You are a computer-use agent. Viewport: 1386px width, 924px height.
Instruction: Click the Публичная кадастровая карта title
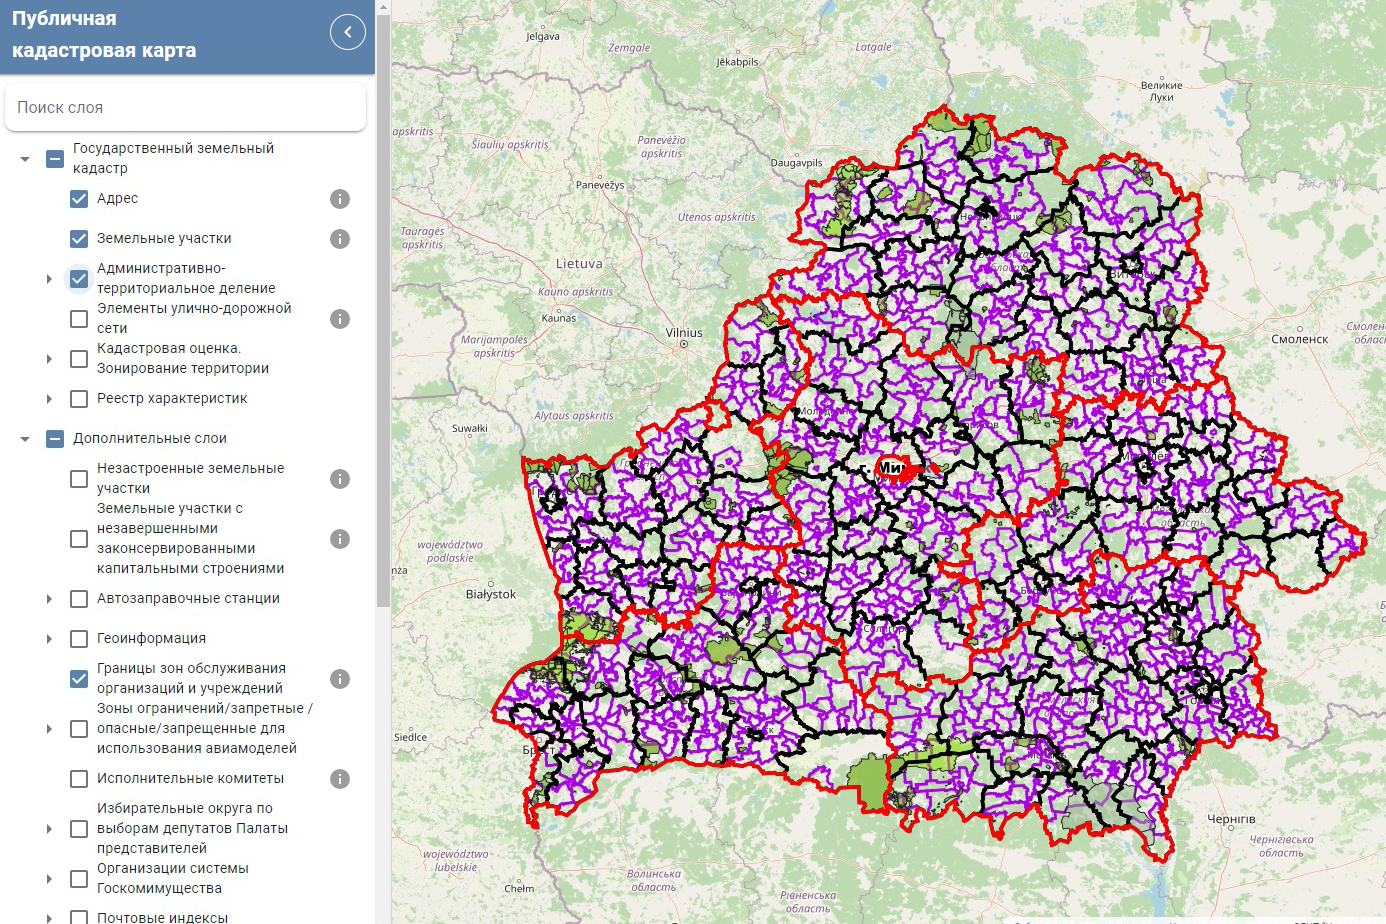(x=104, y=35)
